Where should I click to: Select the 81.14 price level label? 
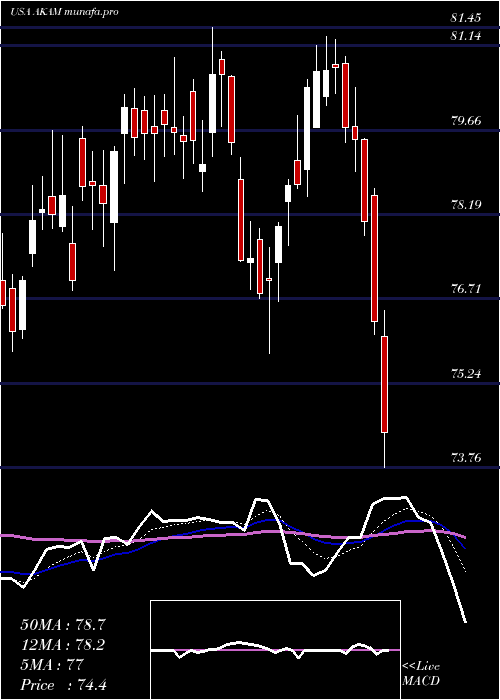[466, 36]
